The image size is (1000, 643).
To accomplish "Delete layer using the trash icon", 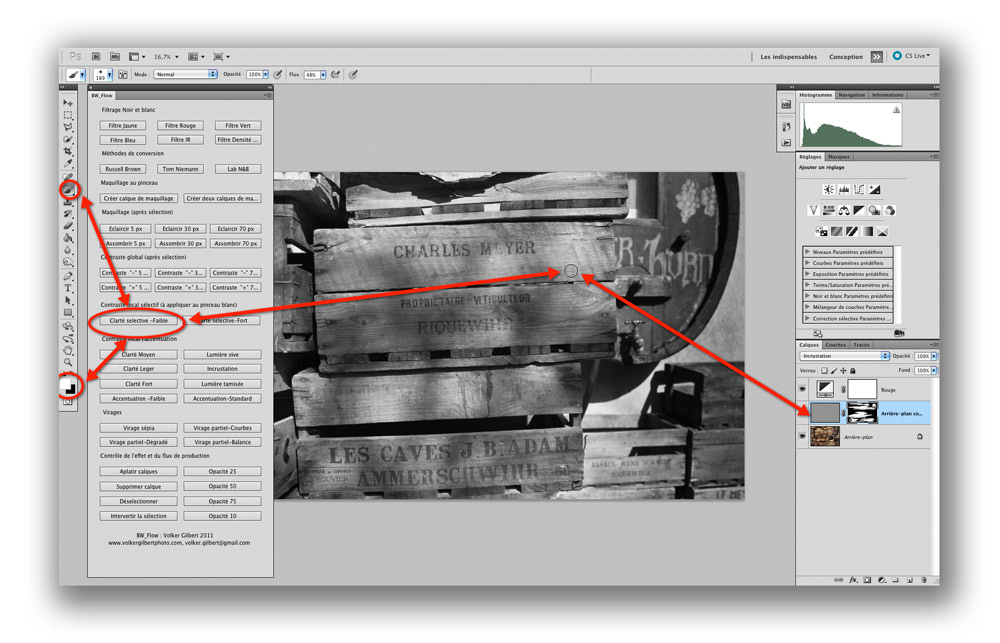I will point(923,580).
